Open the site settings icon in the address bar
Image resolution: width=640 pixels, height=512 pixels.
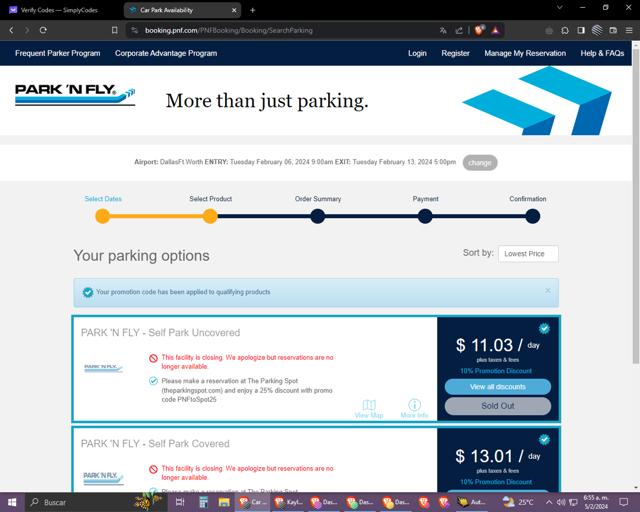tap(134, 30)
